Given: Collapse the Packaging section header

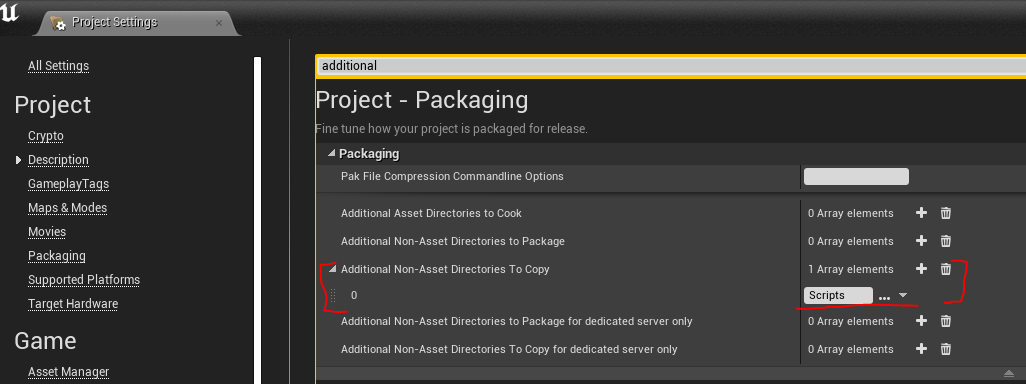Looking at the screenshot, I should (x=331, y=153).
